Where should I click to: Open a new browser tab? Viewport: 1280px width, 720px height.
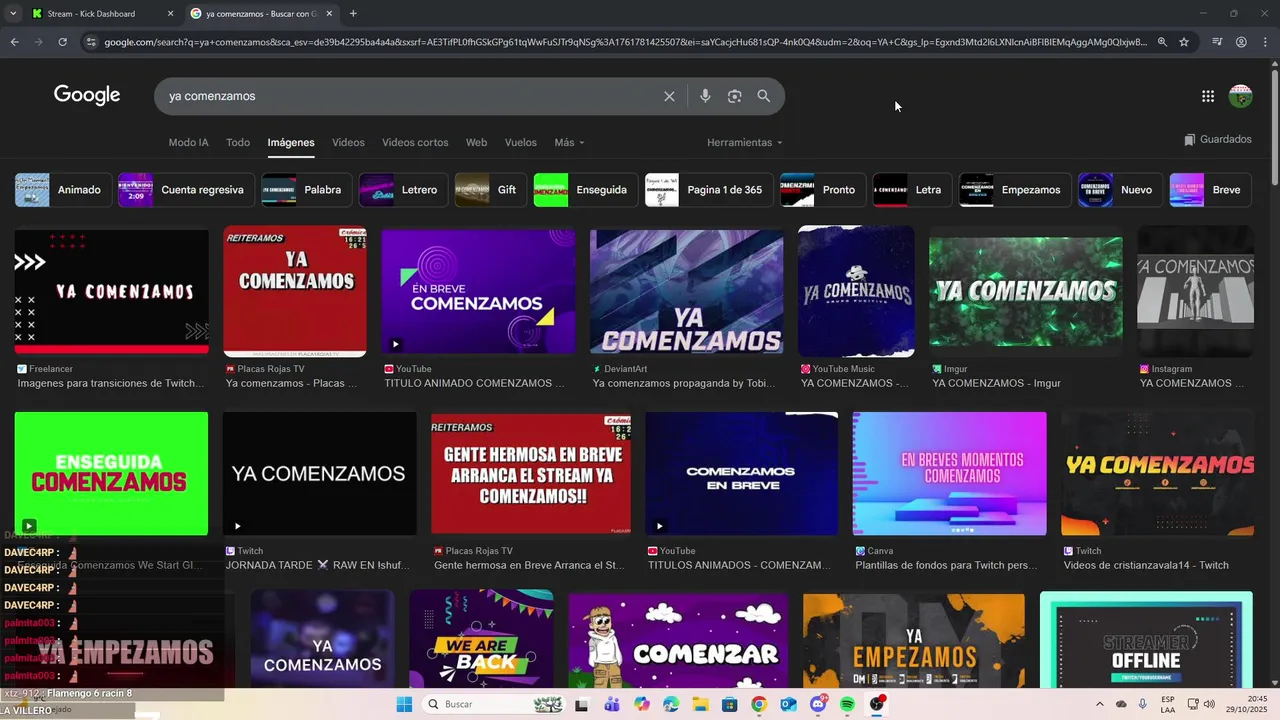353,13
